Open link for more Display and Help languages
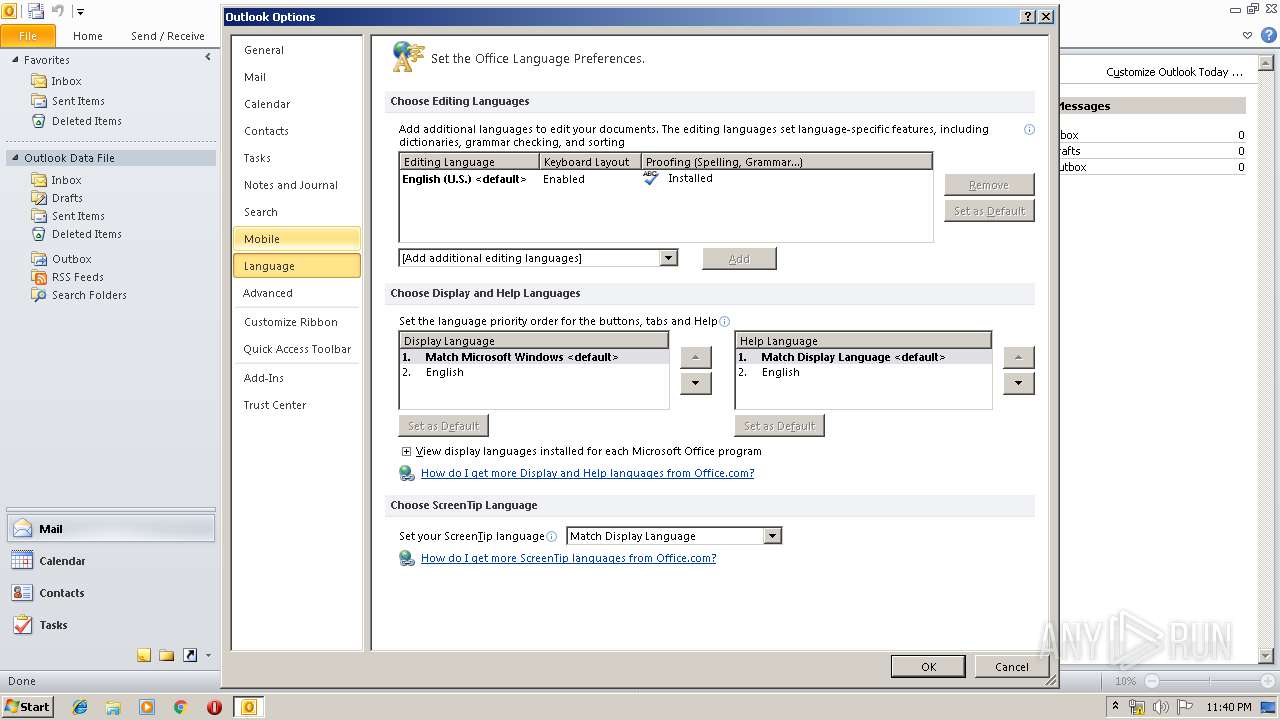Screen dimensions: 1280x720 [587, 474]
